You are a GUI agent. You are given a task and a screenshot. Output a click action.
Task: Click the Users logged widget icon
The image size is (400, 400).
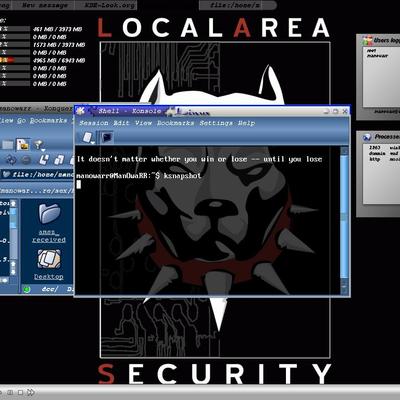pyautogui.click(x=367, y=40)
